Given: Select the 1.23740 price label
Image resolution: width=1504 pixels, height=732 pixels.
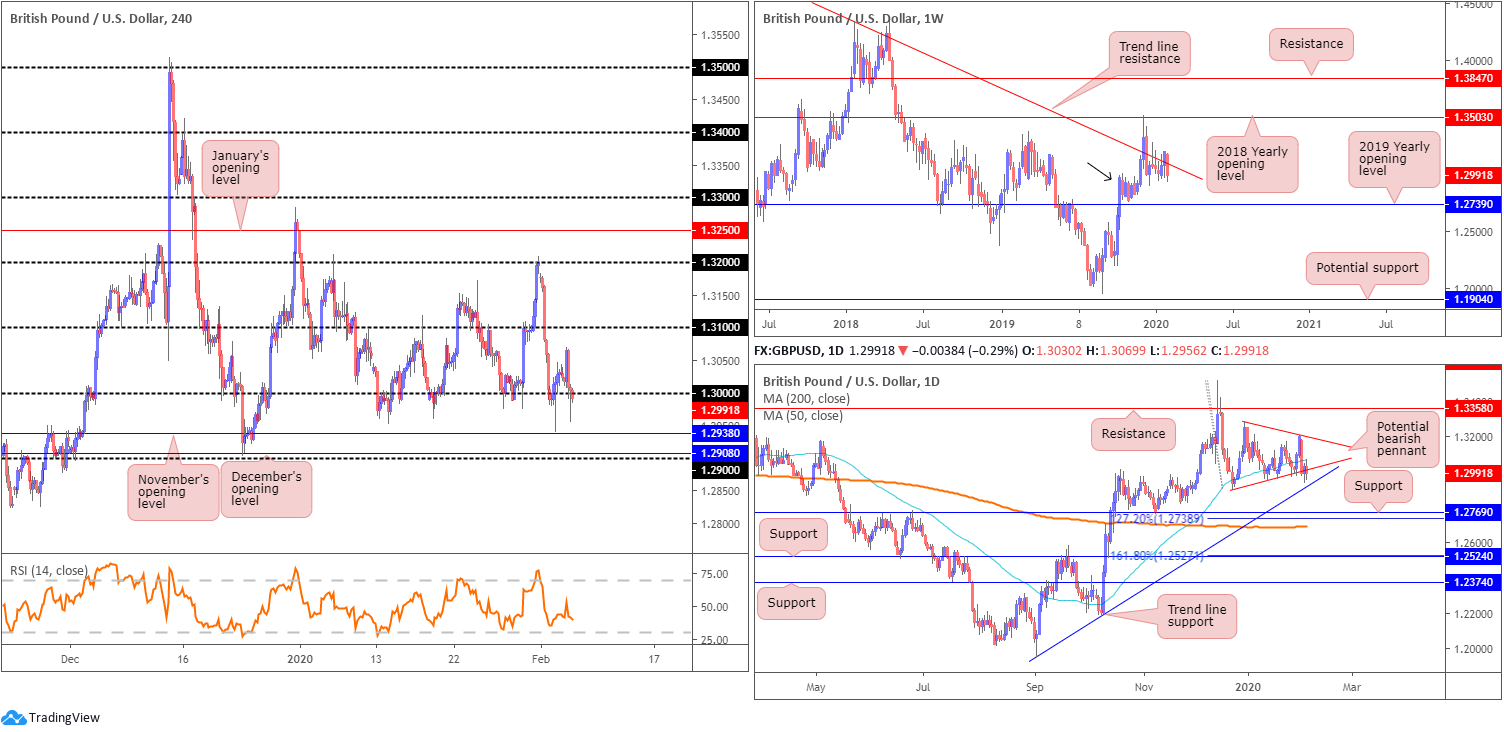Looking at the screenshot, I should pyautogui.click(x=1475, y=582).
